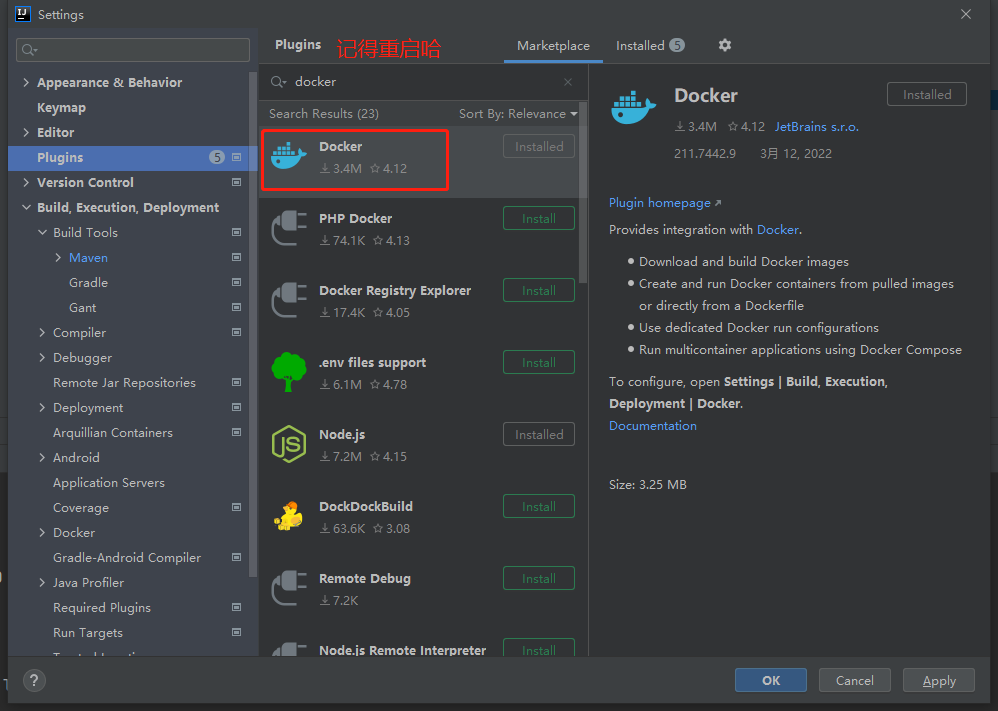Collapse Build, Execution, Deployment section
This screenshot has height=711, width=998.
(26, 208)
